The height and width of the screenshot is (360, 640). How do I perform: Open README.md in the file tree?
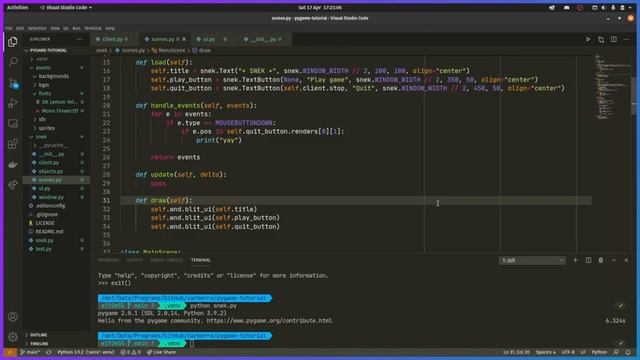56,231
